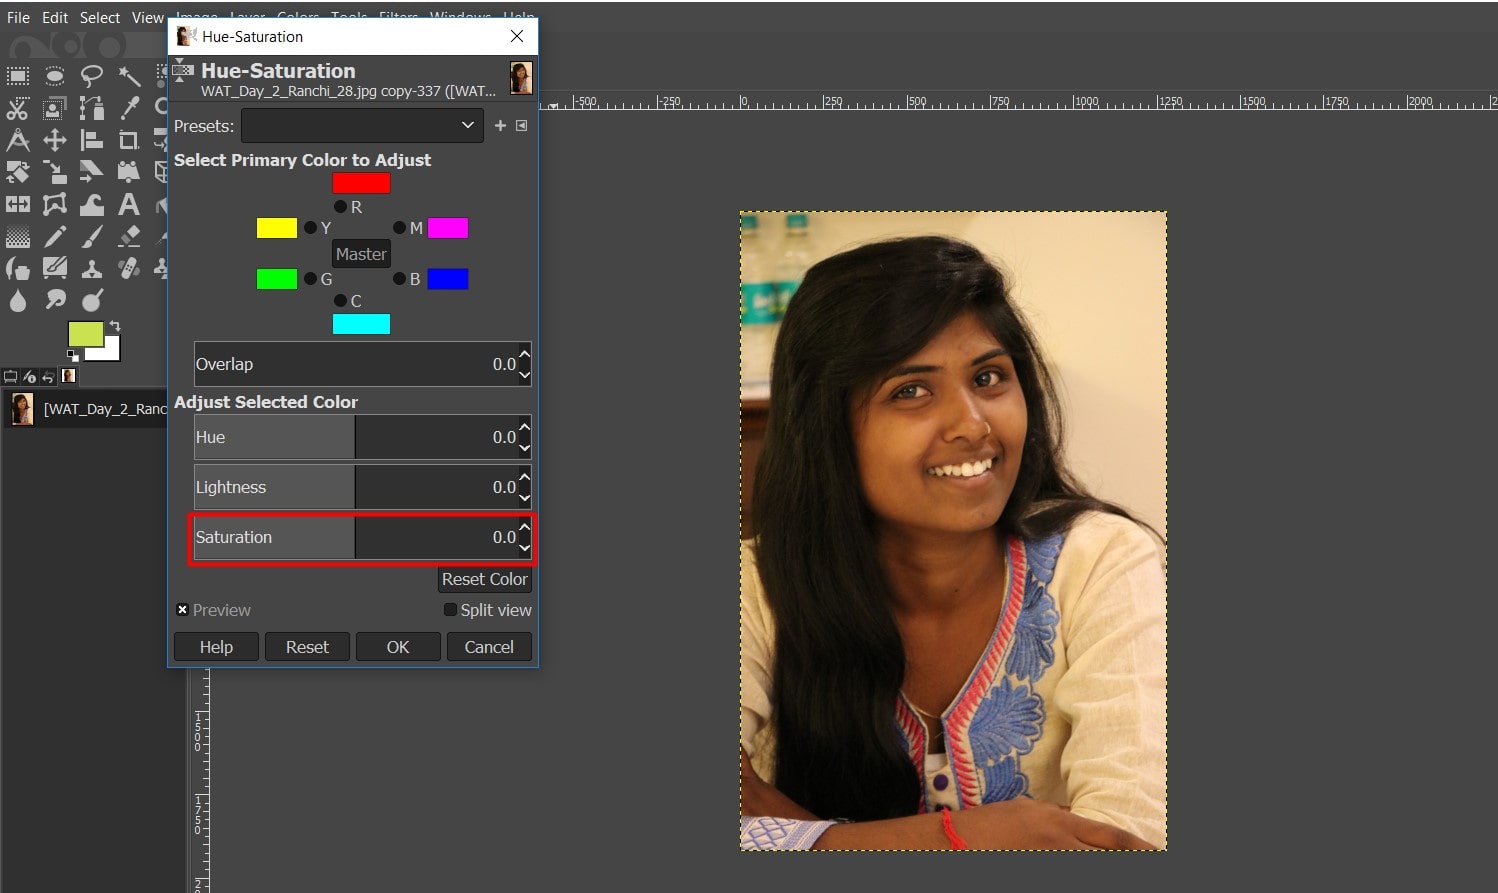This screenshot has height=893, width=1498.
Task: Open the Select menu
Action: click(x=100, y=18)
